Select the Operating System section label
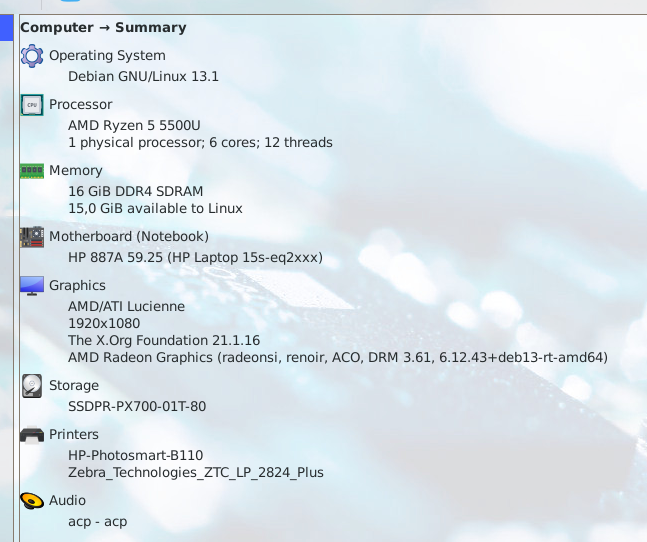Image resolution: width=647 pixels, height=542 pixels. pyautogui.click(x=107, y=56)
